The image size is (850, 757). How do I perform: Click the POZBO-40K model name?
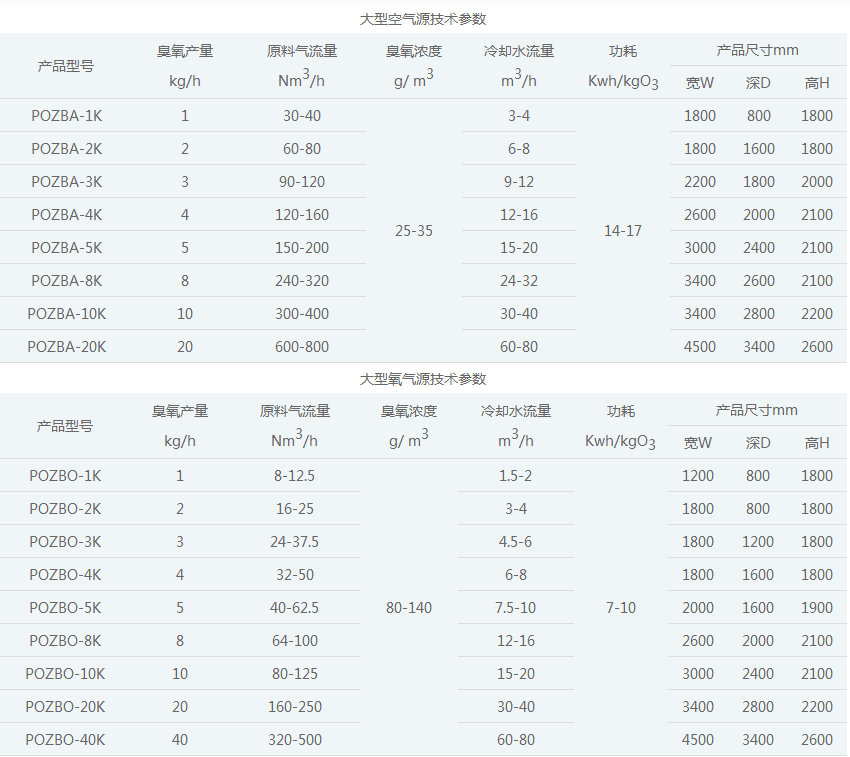[x=65, y=740]
